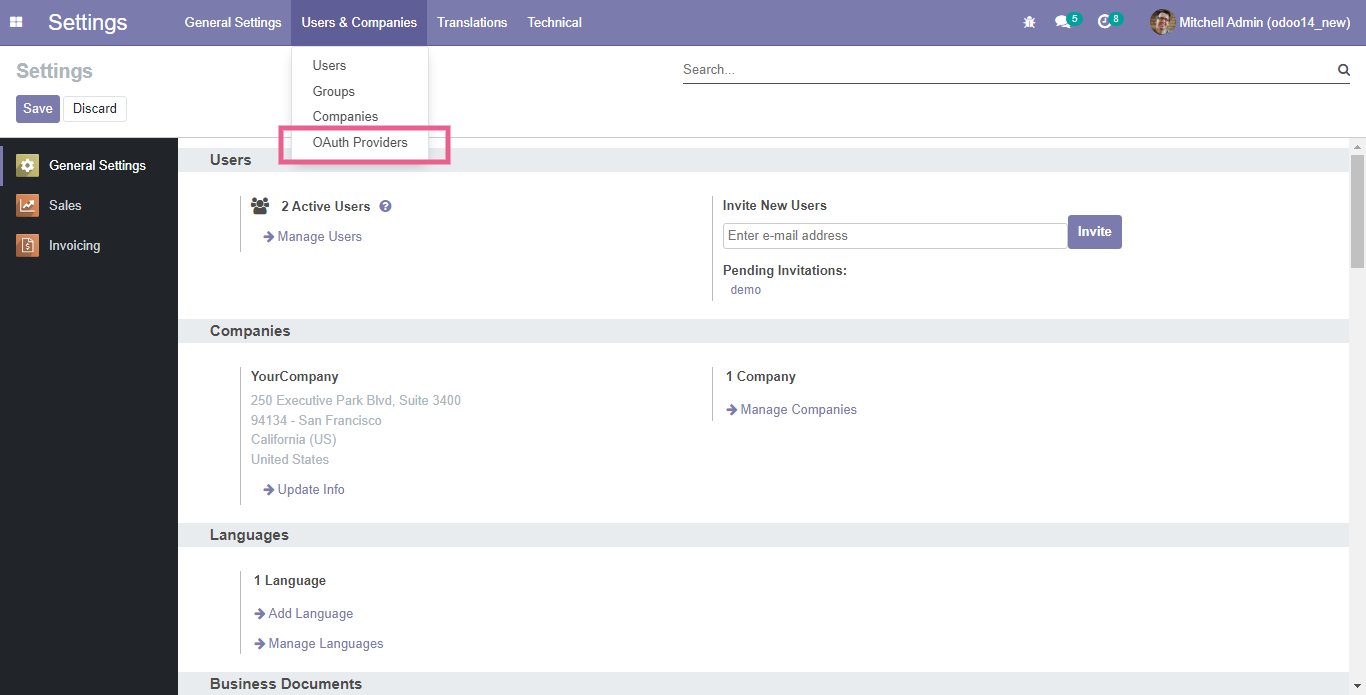Viewport: 1366px width, 695px height.
Task: Select the Invoicing icon in sidebar
Action: (x=28, y=246)
